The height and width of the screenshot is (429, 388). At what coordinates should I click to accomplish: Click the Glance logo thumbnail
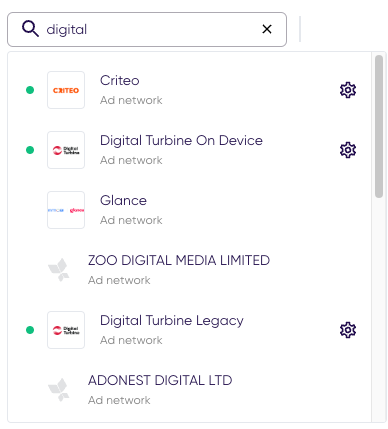click(66, 210)
